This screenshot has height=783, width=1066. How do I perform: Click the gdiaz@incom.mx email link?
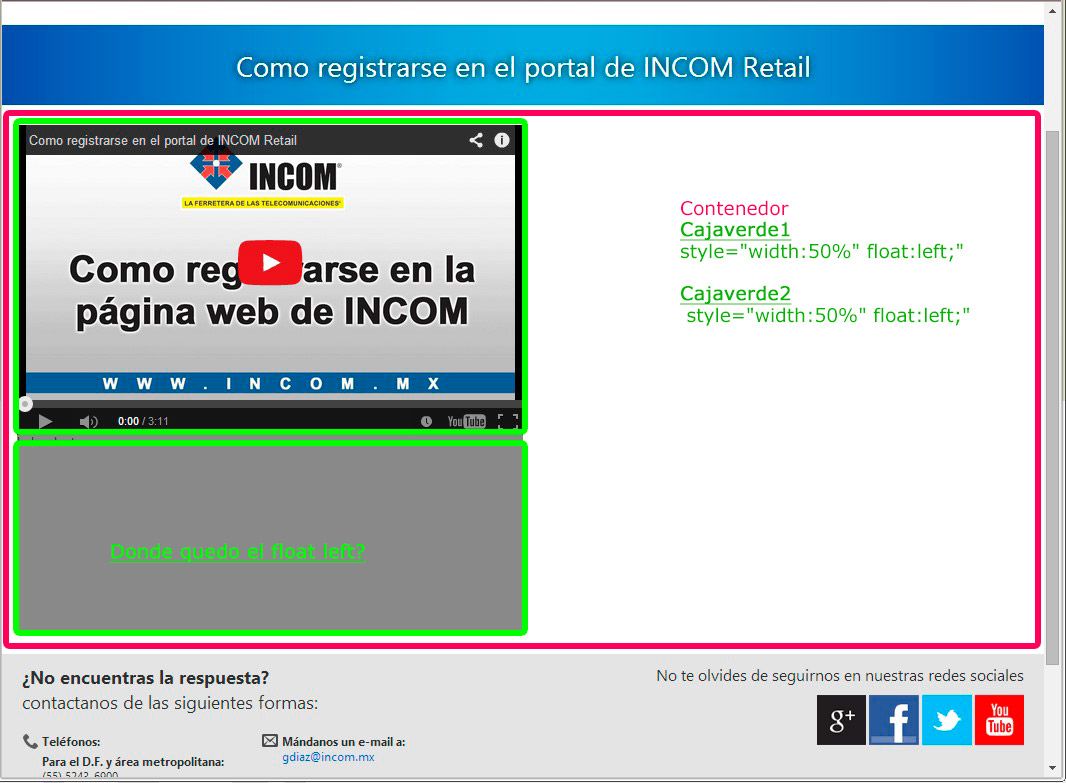(x=328, y=757)
